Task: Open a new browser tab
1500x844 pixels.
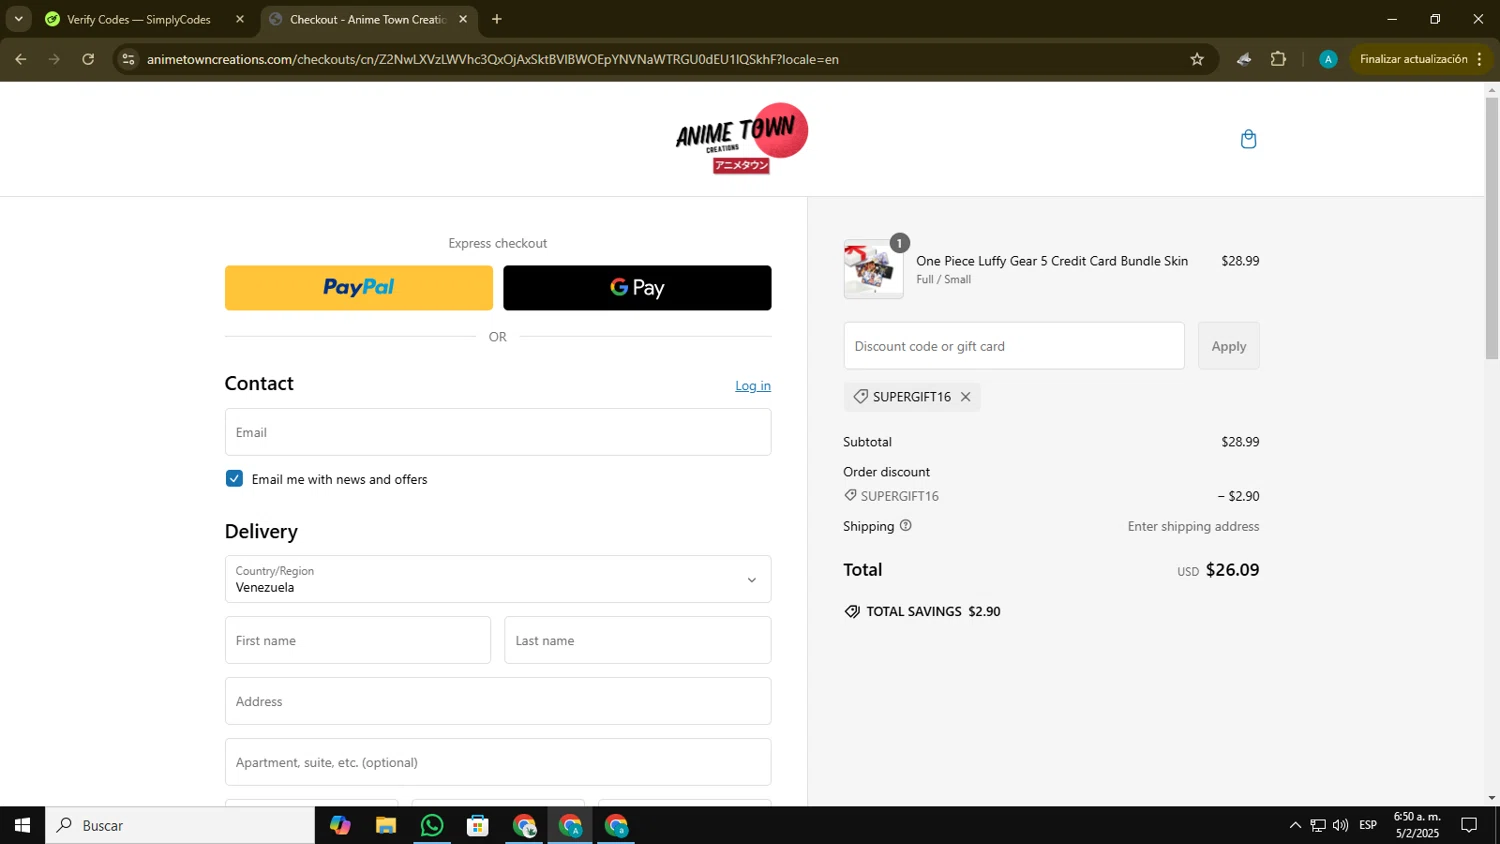Action: pos(497,19)
